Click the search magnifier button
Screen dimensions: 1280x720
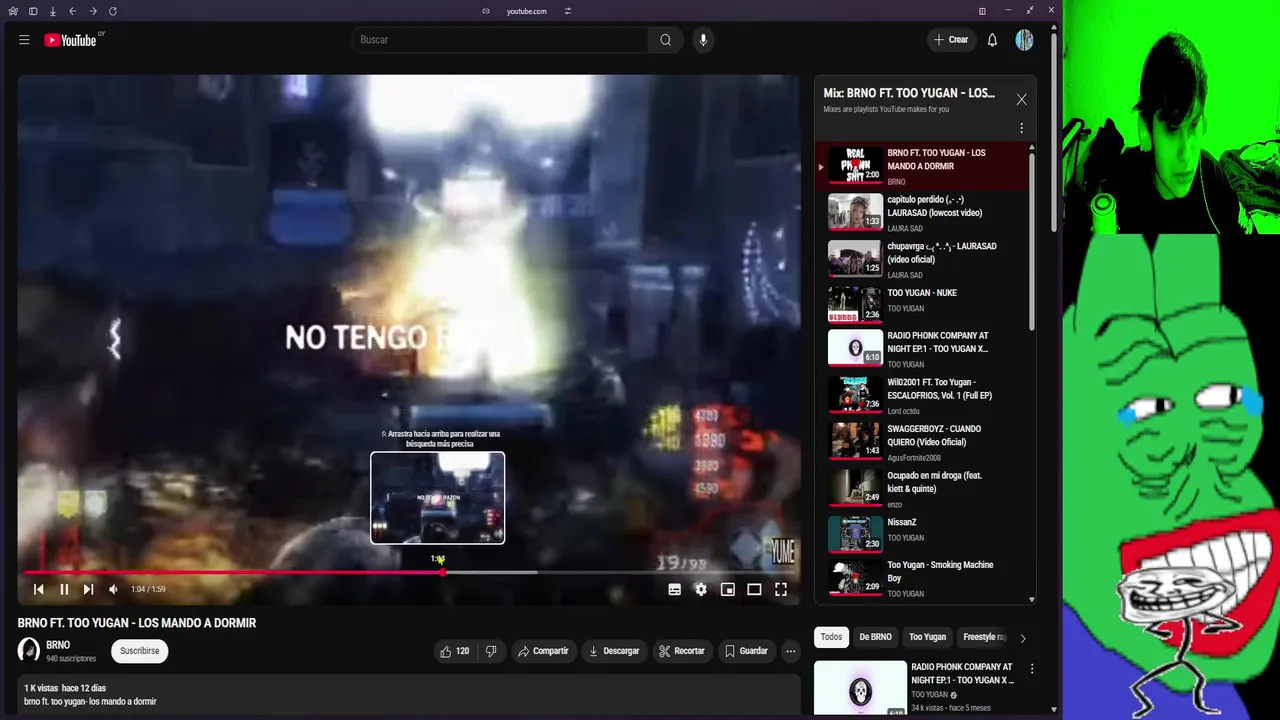[x=665, y=40]
